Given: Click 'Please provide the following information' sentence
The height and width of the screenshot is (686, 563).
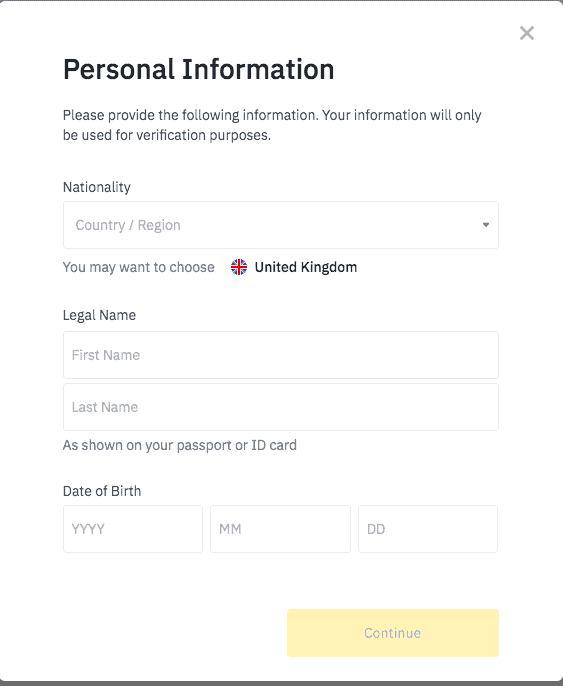Looking at the screenshot, I should (191, 115).
